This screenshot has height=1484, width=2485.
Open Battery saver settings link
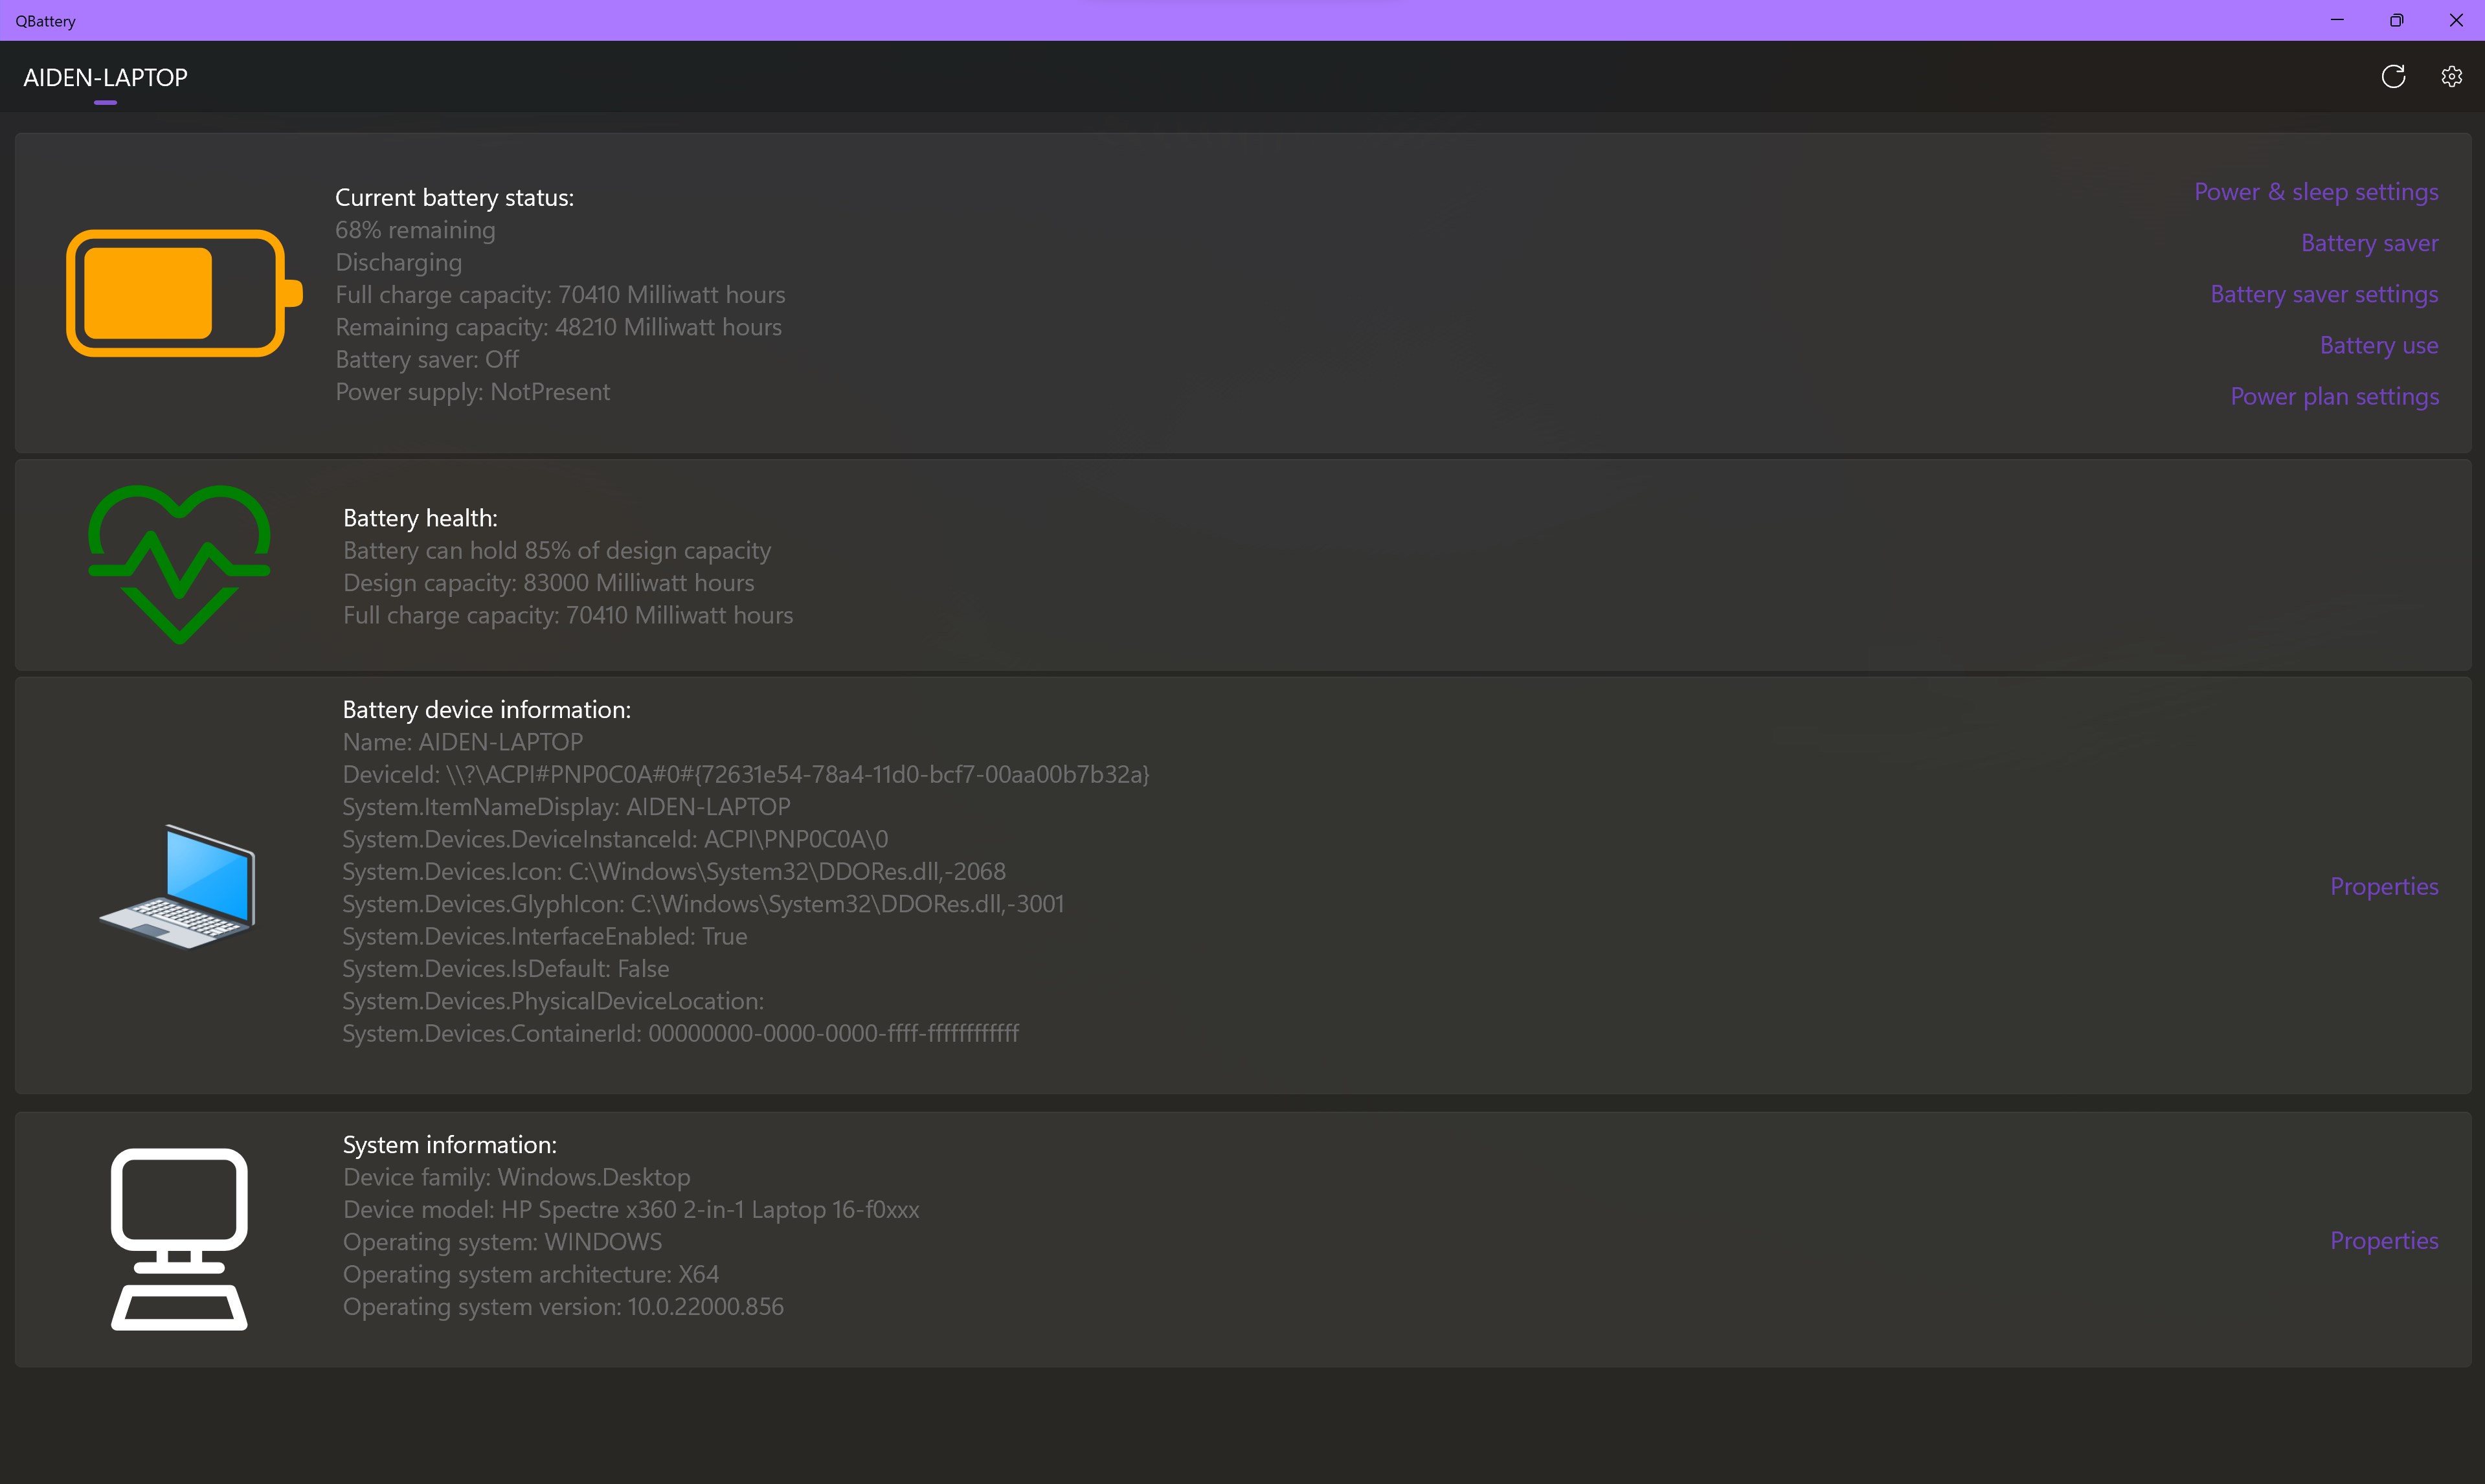[x=2323, y=294]
